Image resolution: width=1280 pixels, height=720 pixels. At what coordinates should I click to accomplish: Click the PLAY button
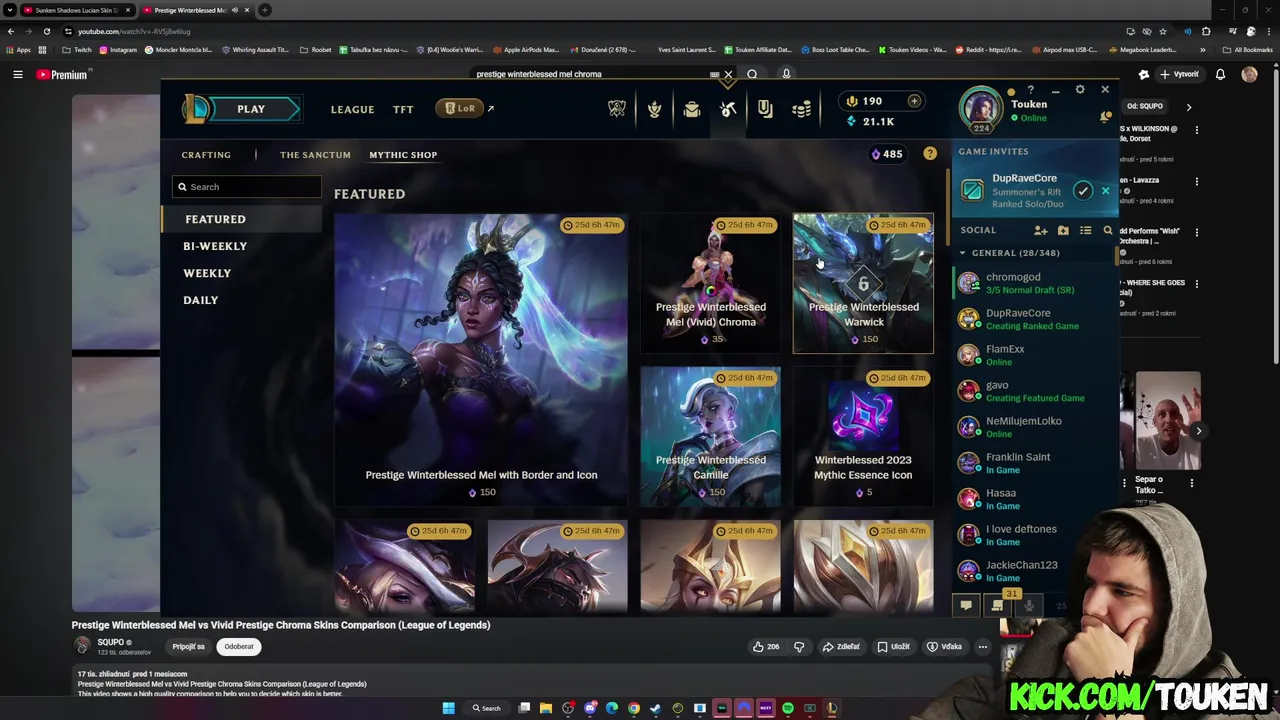coord(251,109)
